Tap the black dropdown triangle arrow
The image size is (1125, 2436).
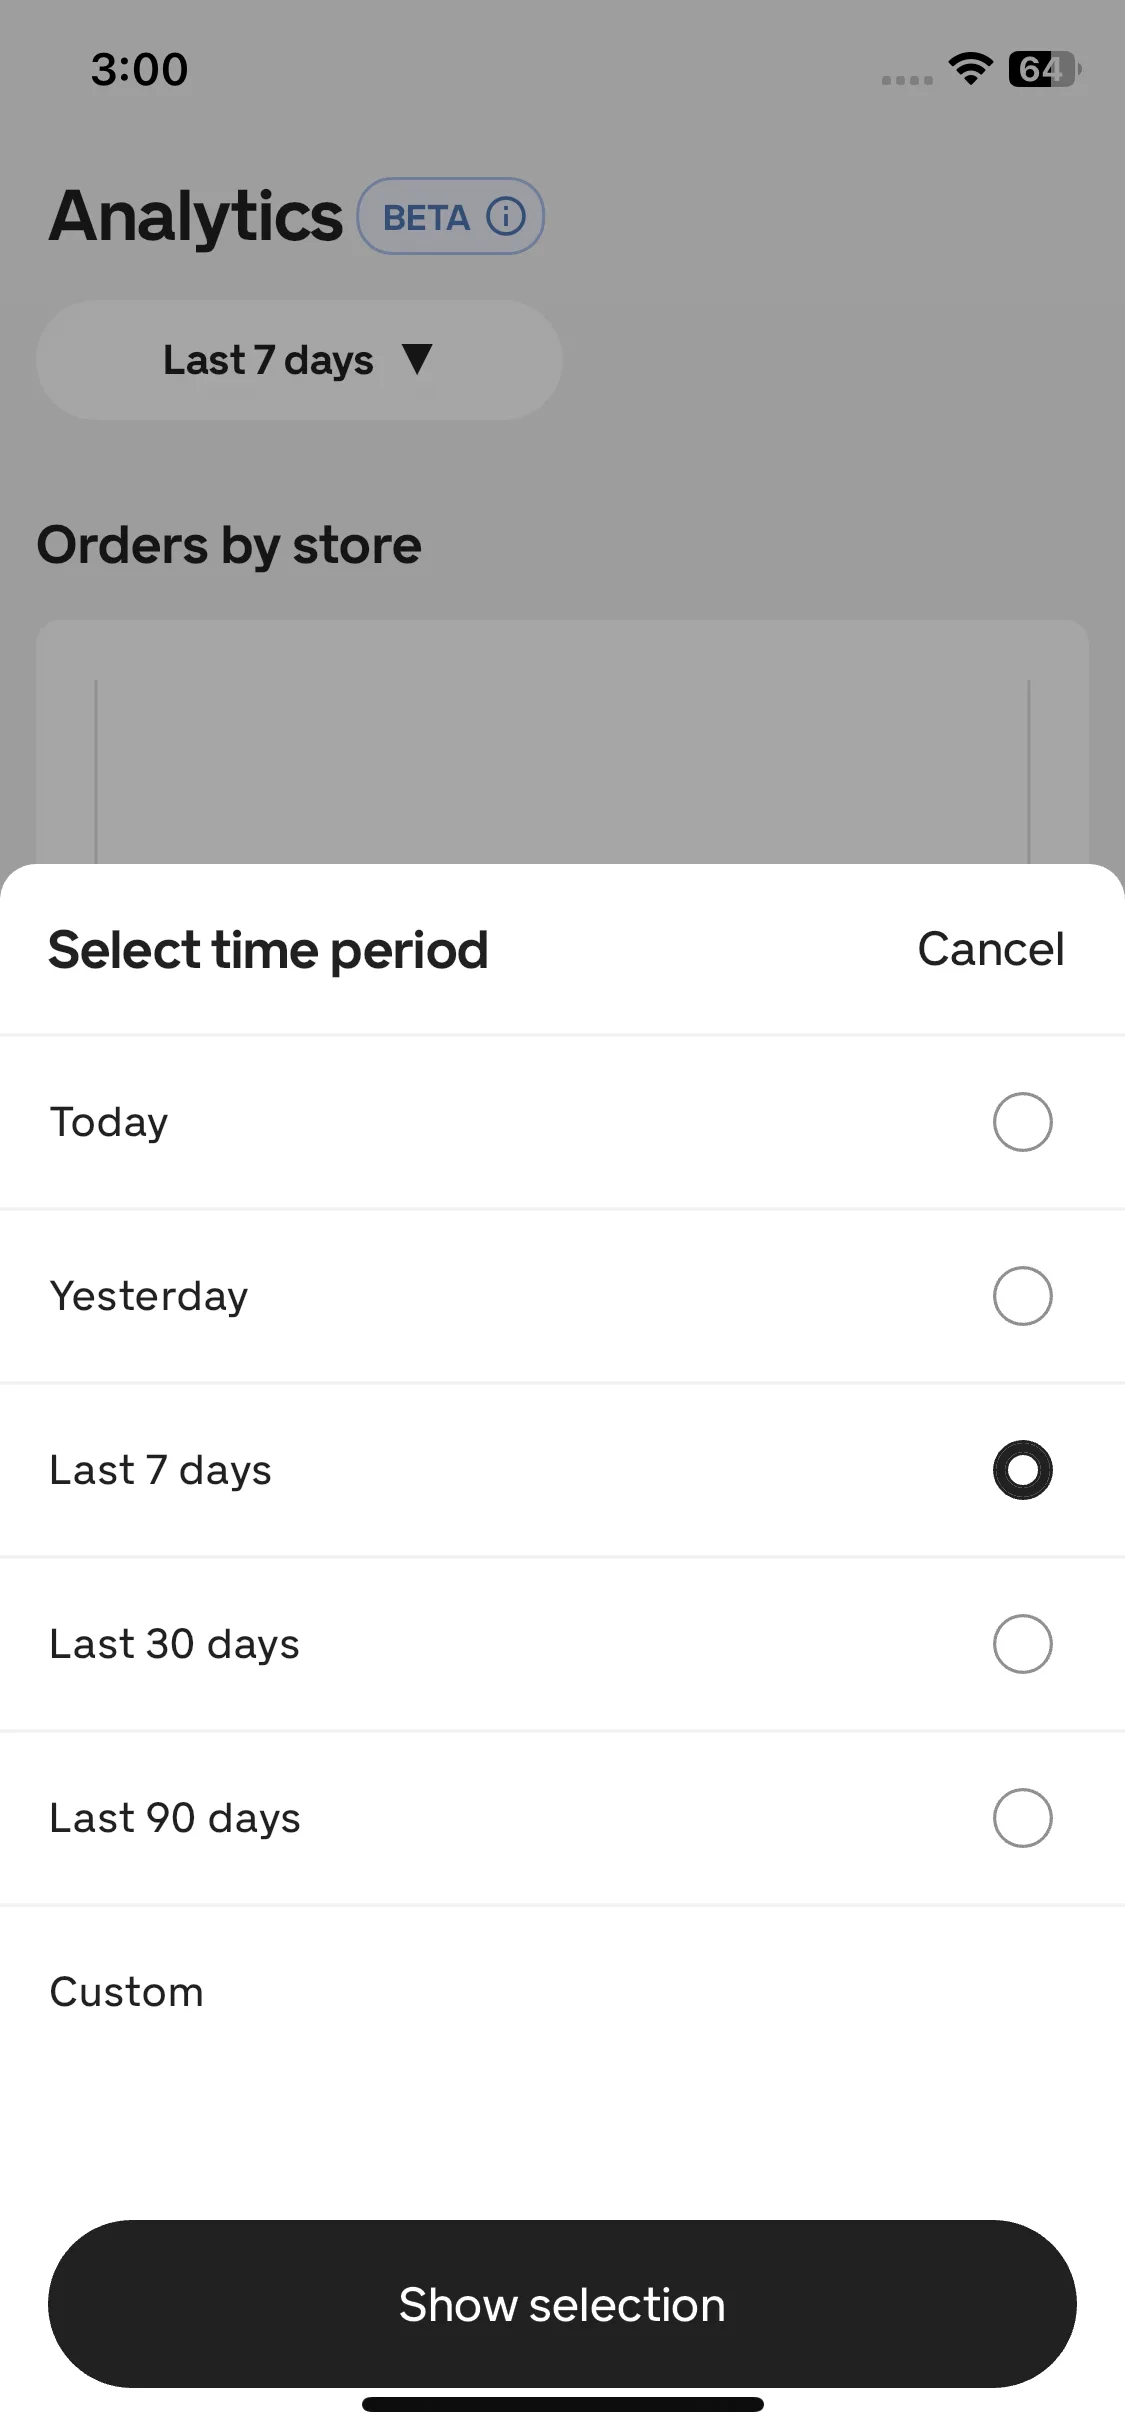[x=417, y=359]
